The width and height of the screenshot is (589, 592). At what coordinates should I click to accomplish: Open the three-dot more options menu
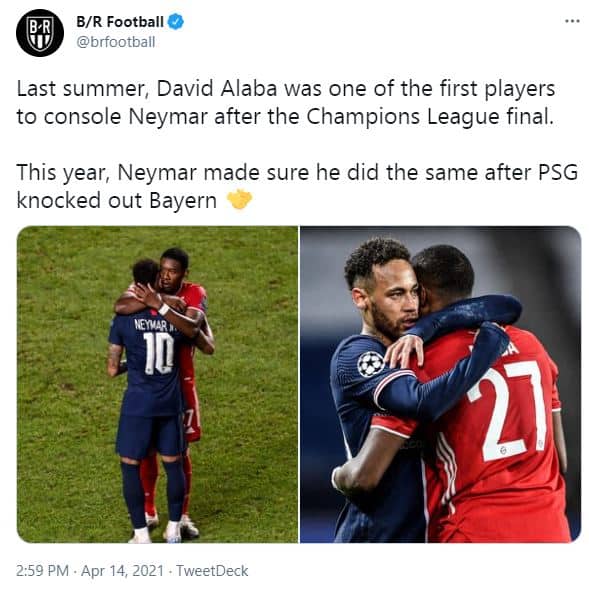pyautogui.click(x=572, y=21)
